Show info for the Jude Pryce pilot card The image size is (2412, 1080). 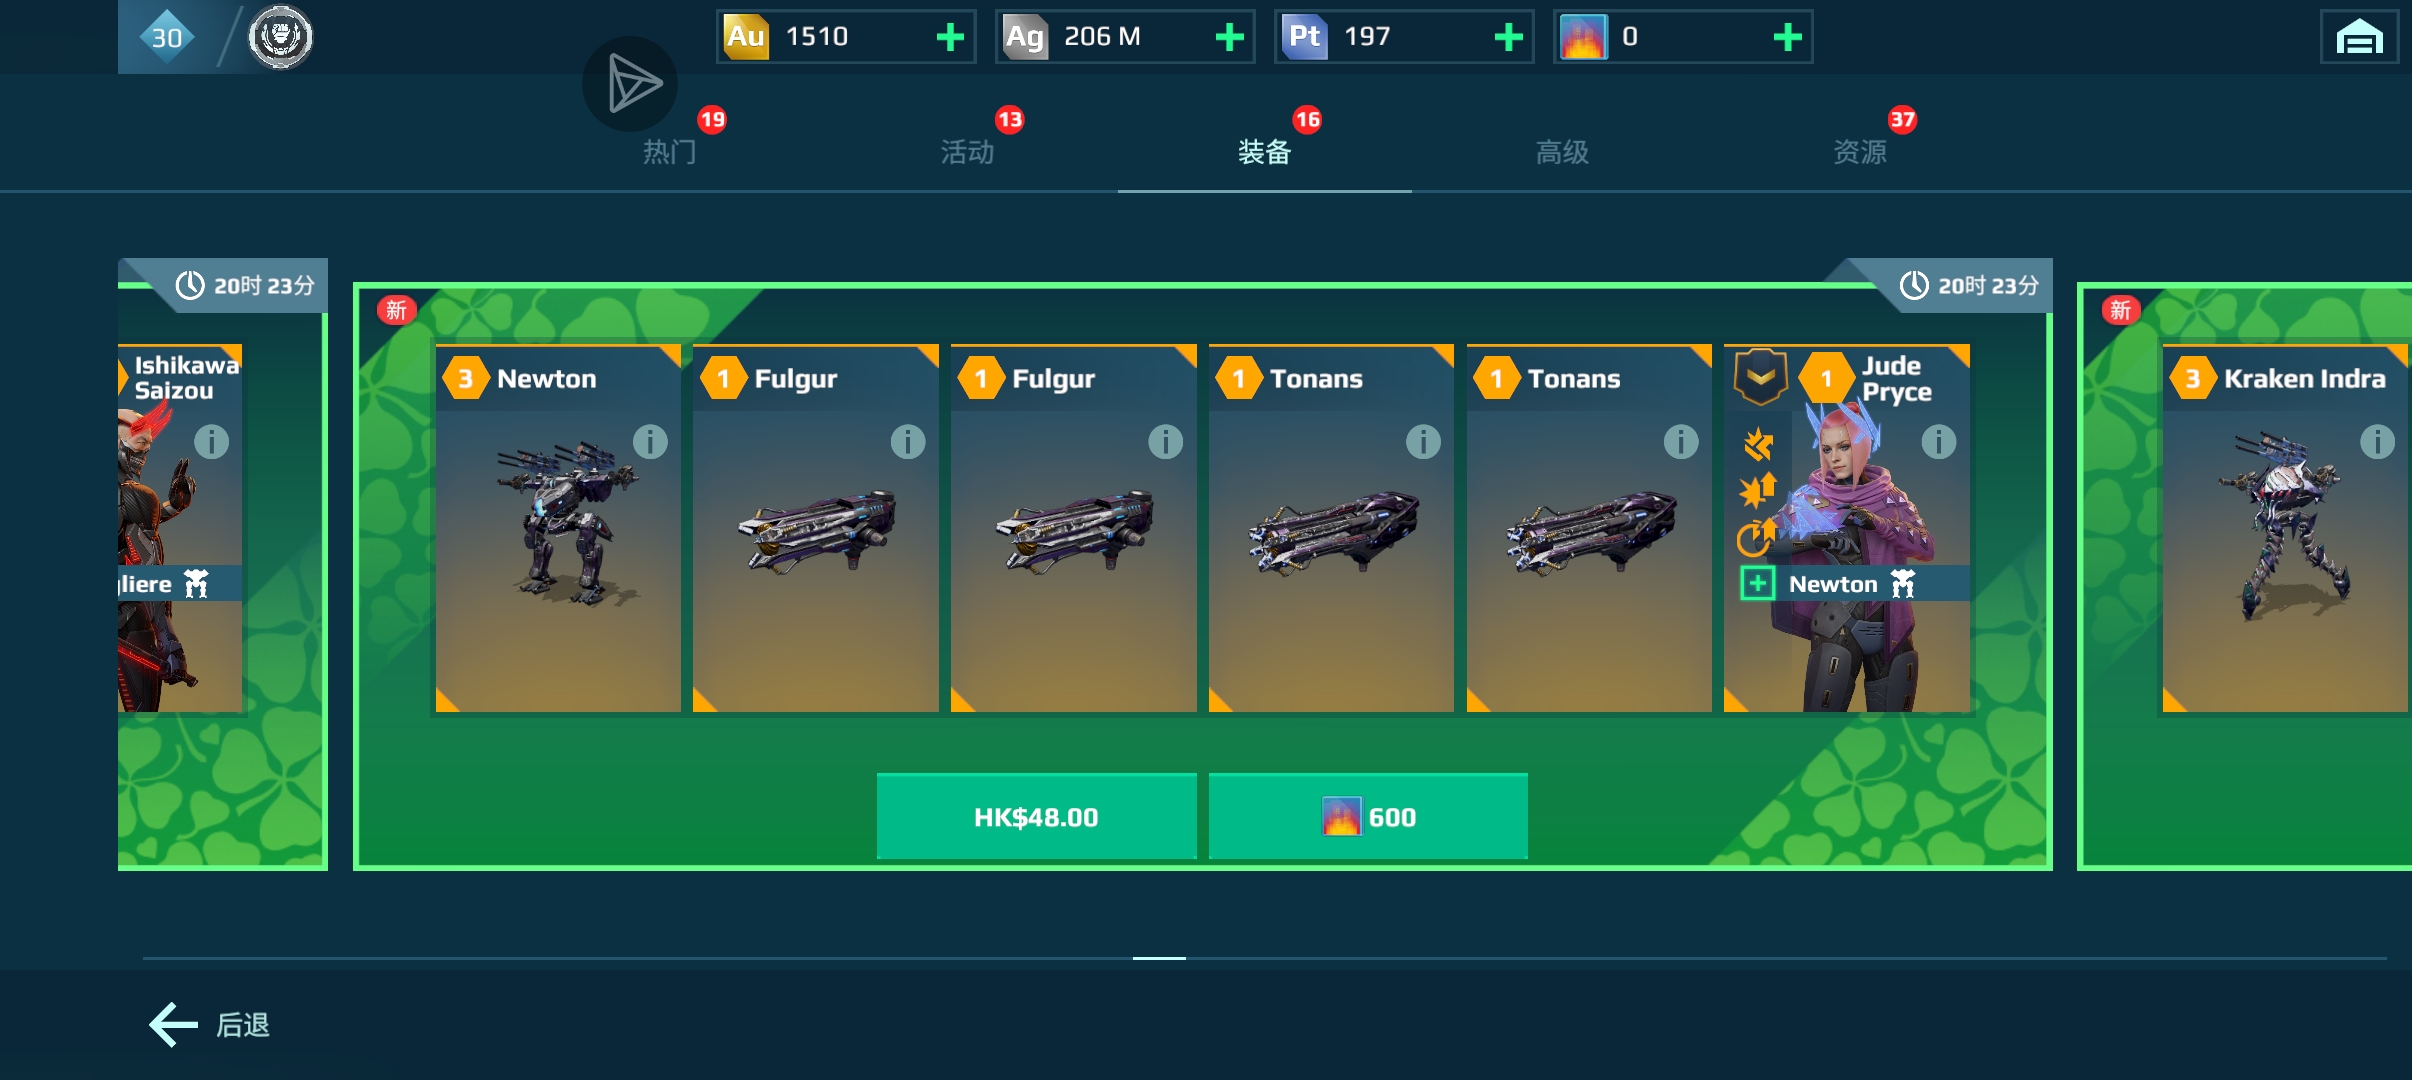click(1938, 441)
